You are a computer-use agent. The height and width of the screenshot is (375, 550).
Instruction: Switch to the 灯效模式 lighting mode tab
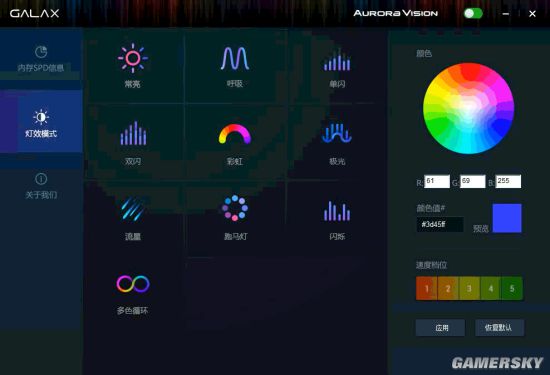pos(41,121)
